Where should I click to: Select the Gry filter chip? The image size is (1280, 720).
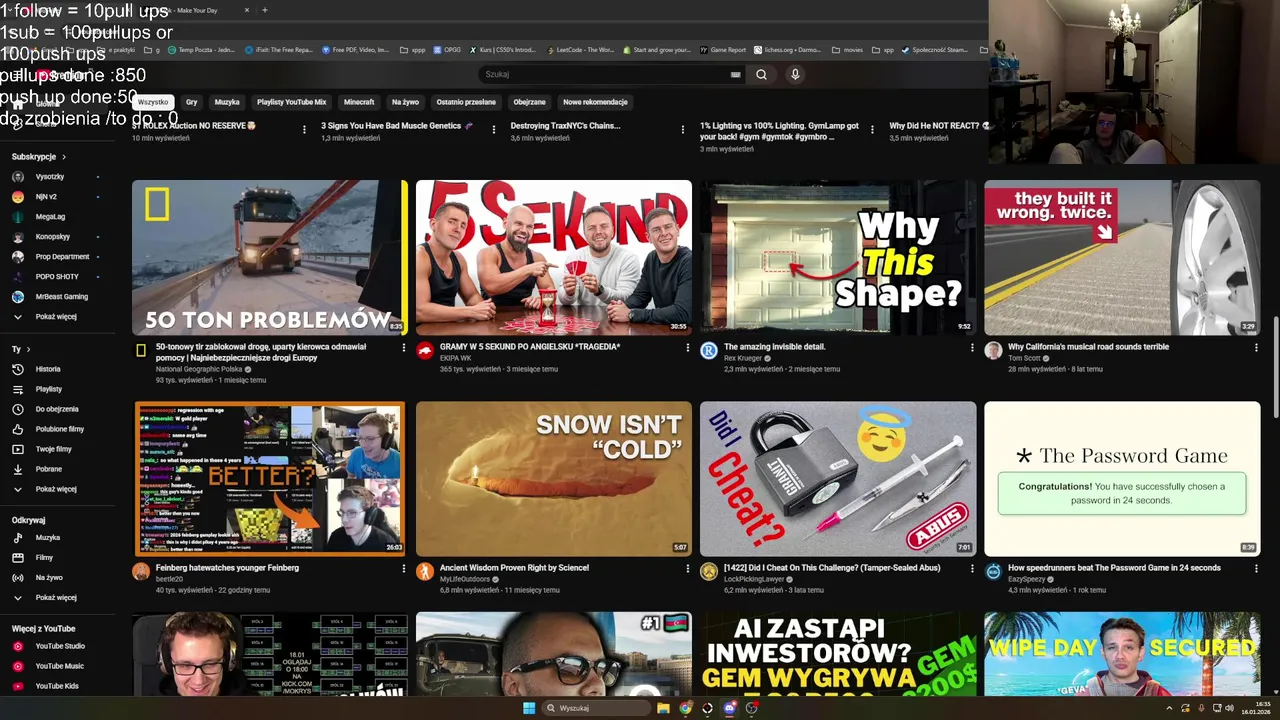coord(191,102)
